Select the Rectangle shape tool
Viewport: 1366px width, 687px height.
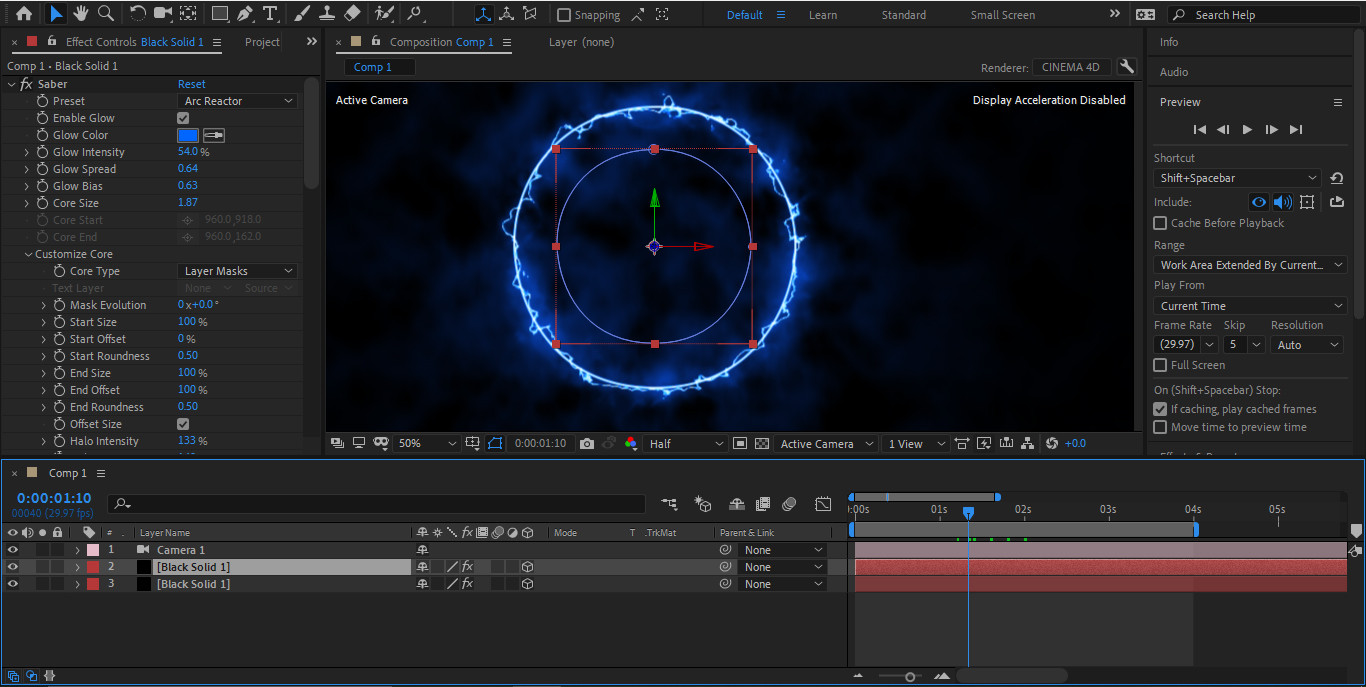tap(220, 14)
